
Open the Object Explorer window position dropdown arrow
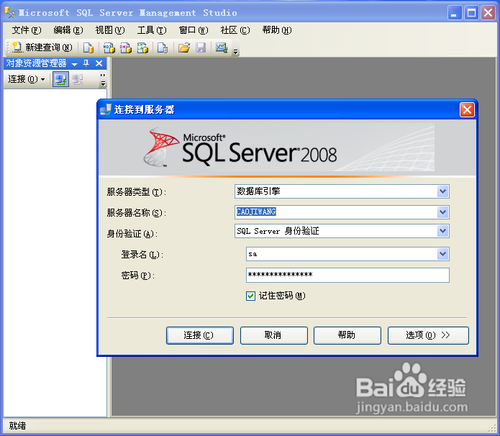pos(74,63)
